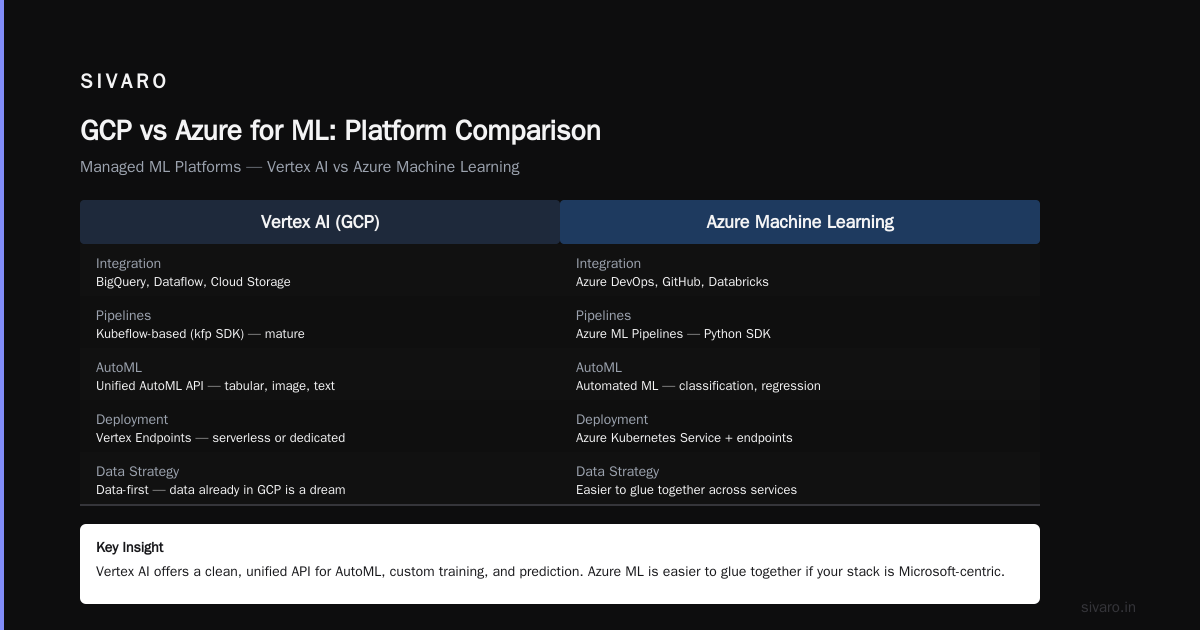Click Data-first — data already in GCP text

(x=220, y=490)
